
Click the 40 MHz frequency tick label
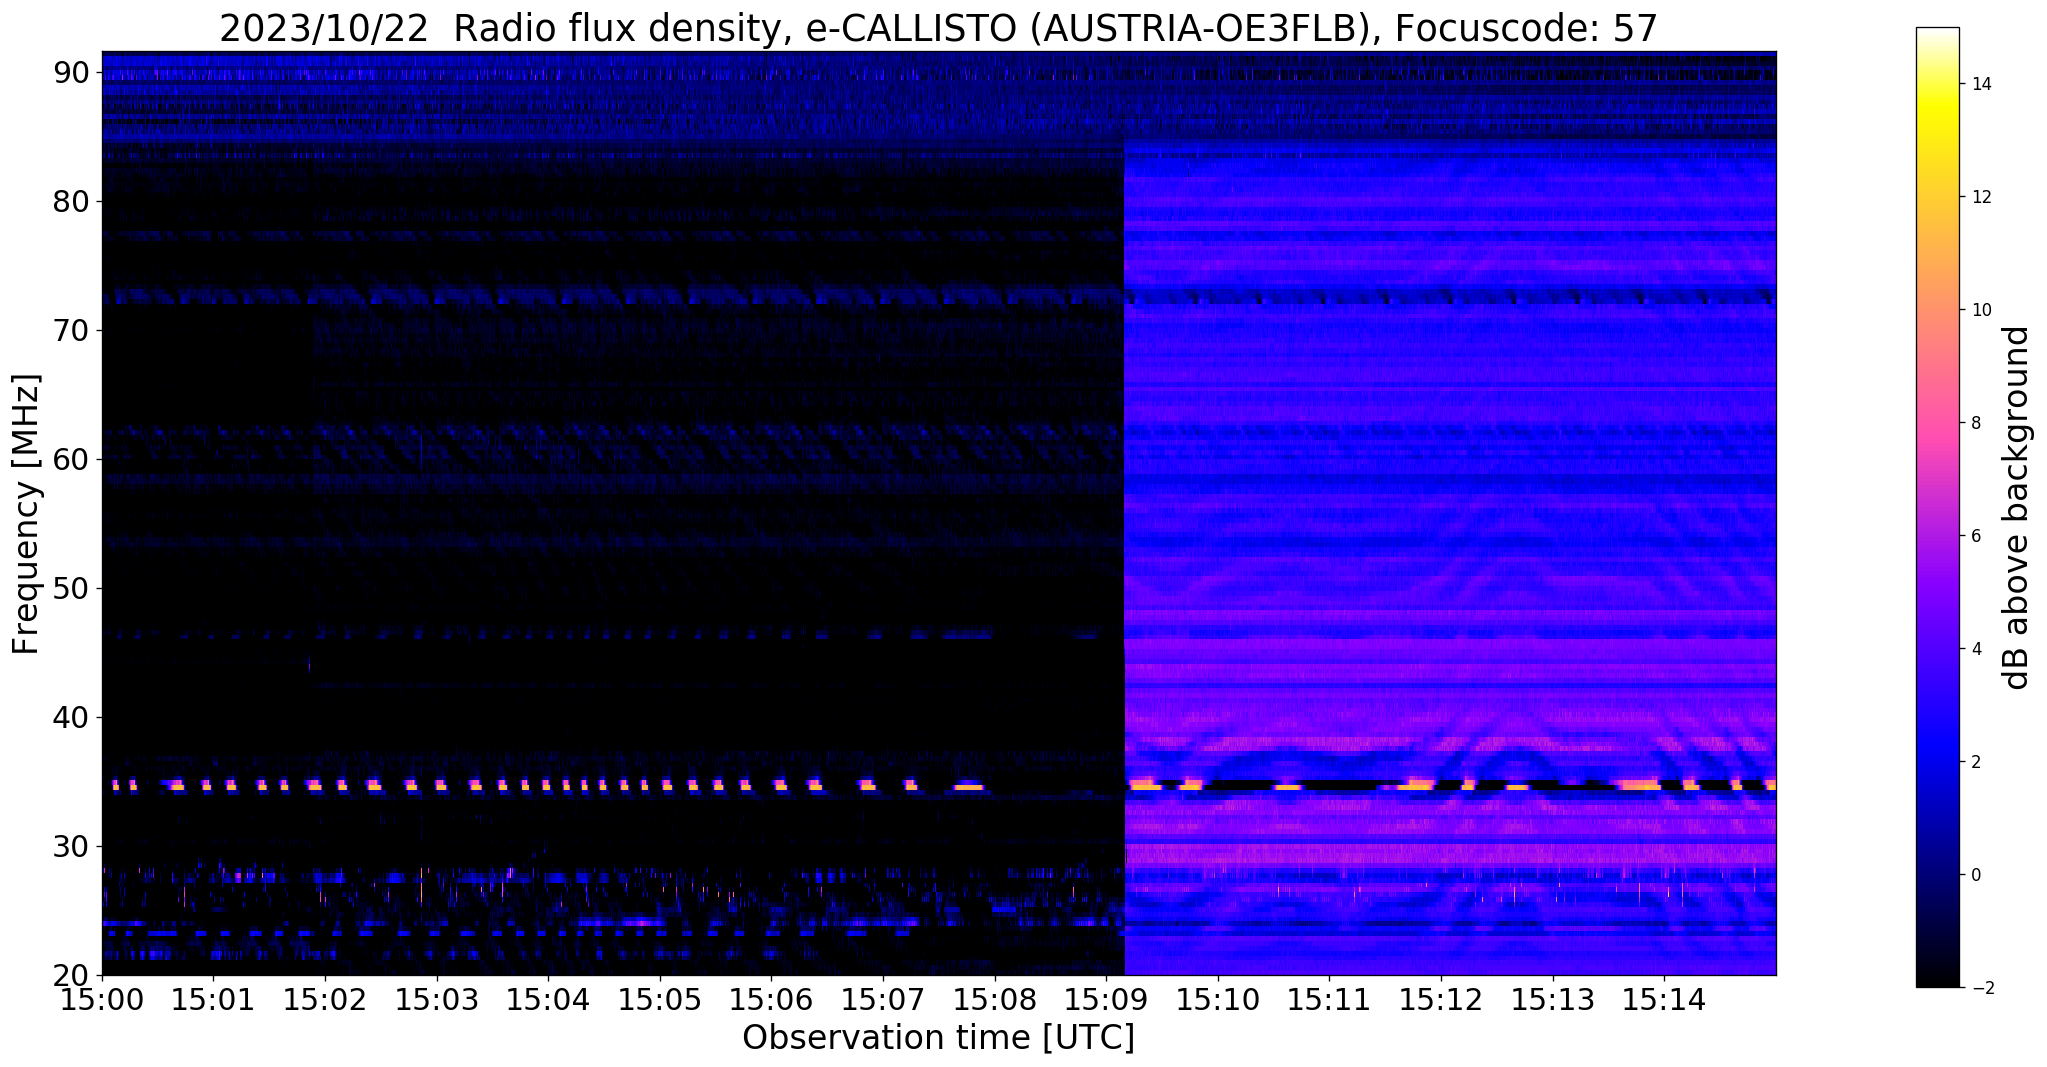(x=71, y=717)
